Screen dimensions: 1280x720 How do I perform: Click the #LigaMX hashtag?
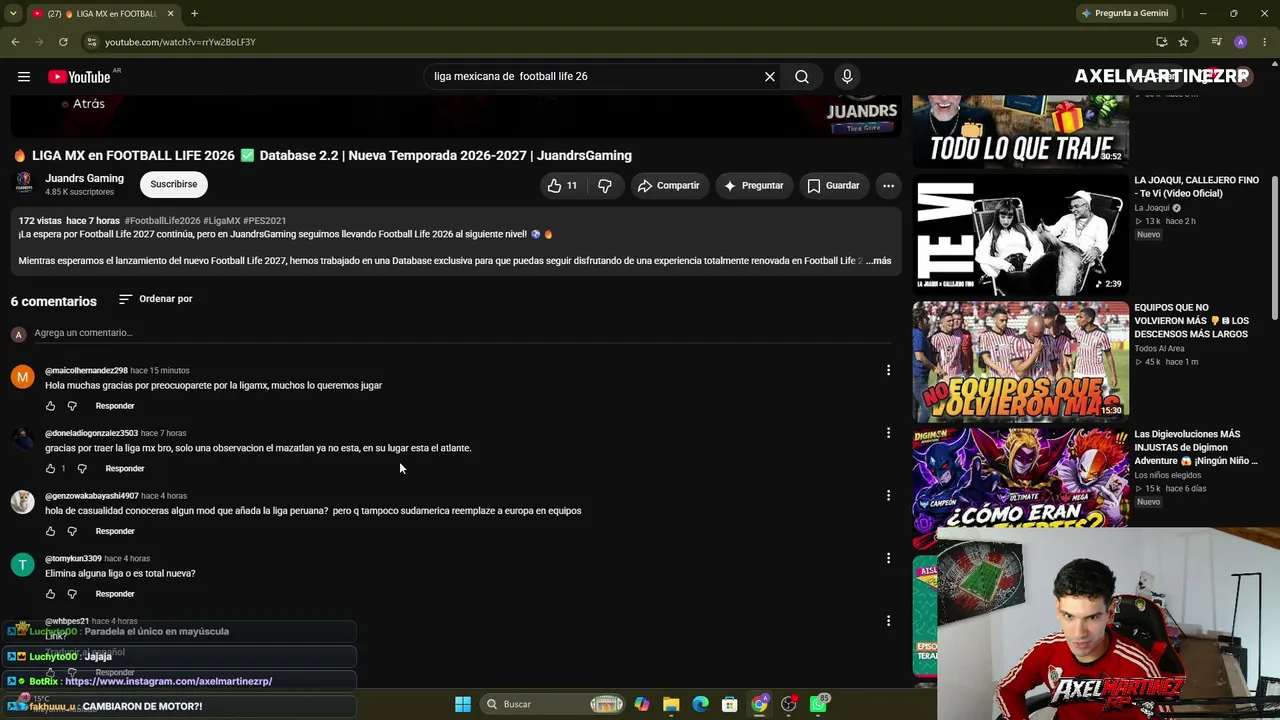coord(222,220)
